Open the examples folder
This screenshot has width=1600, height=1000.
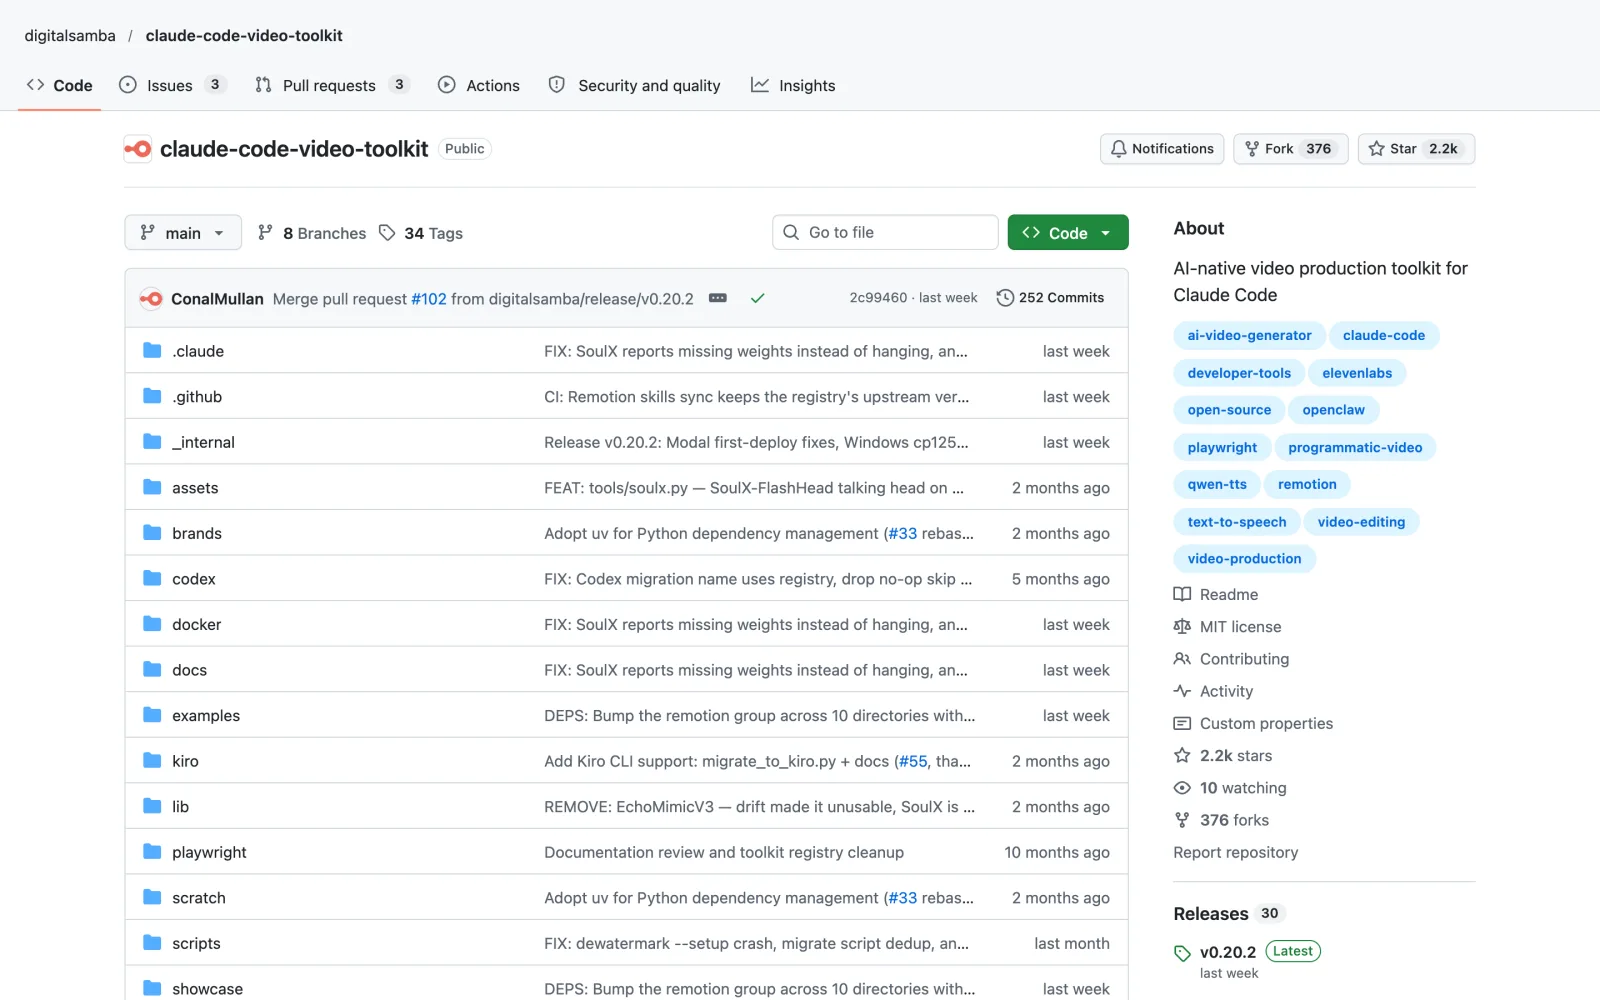pos(206,716)
